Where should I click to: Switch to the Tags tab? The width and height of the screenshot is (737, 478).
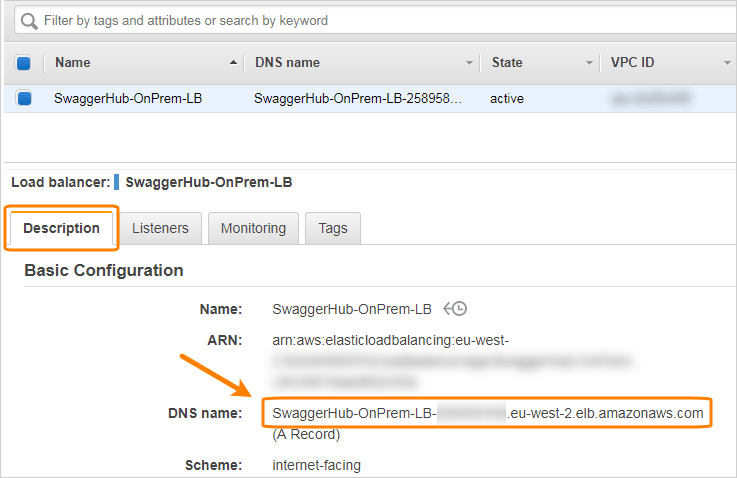333,228
